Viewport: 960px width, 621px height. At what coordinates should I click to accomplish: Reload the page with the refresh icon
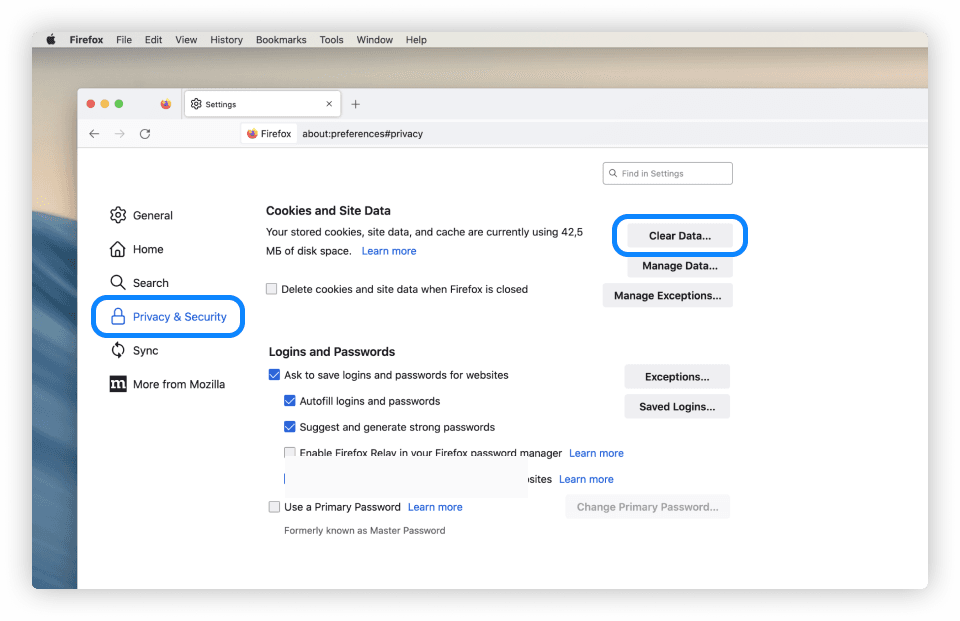pyautogui.click(x=145, y=134)
